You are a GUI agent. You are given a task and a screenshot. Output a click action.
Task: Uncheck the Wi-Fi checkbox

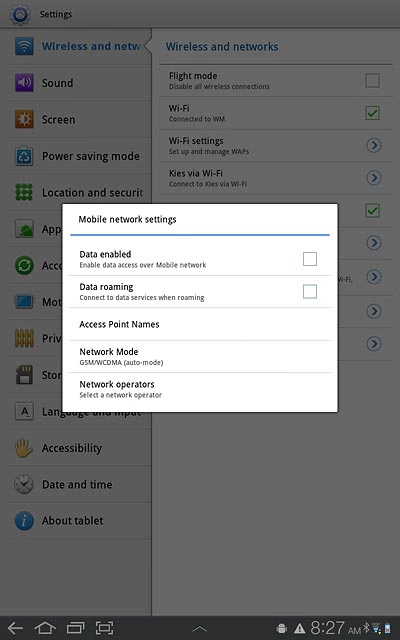(372, 113)
